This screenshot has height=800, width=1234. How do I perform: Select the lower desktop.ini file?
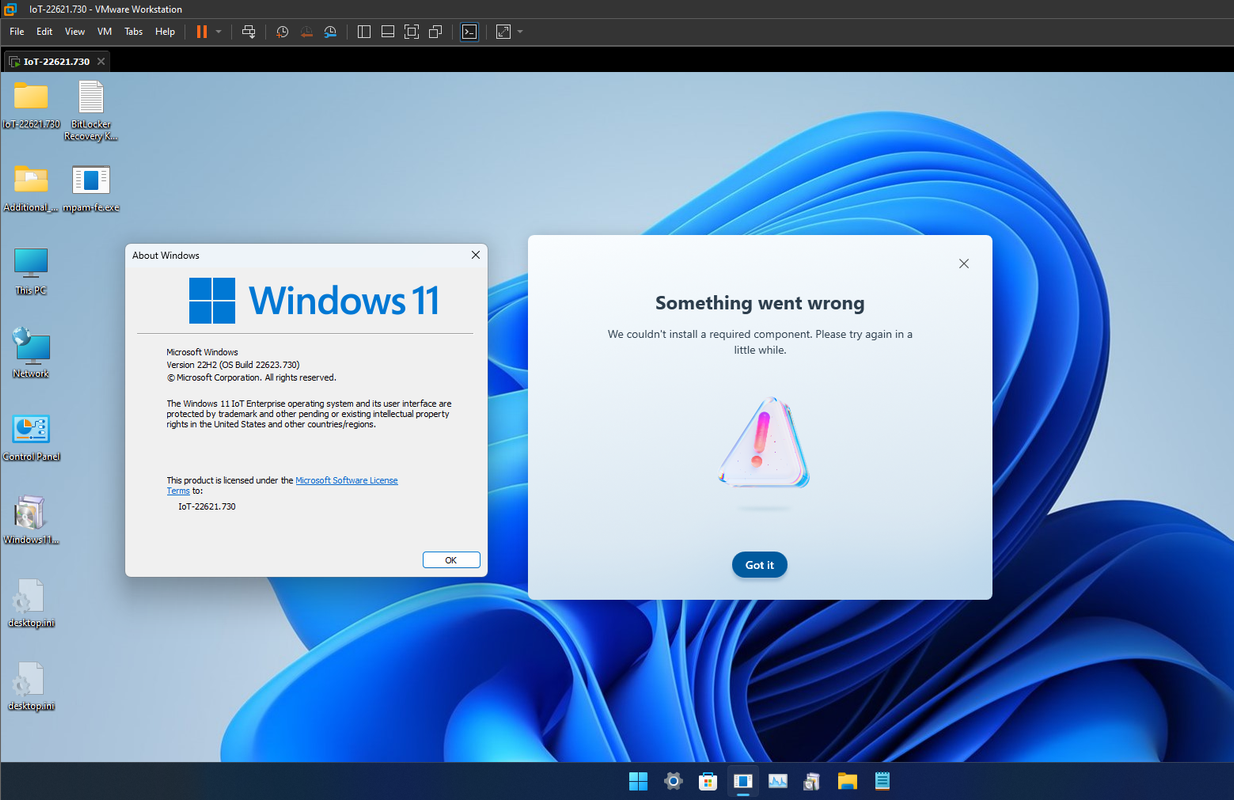31,686
